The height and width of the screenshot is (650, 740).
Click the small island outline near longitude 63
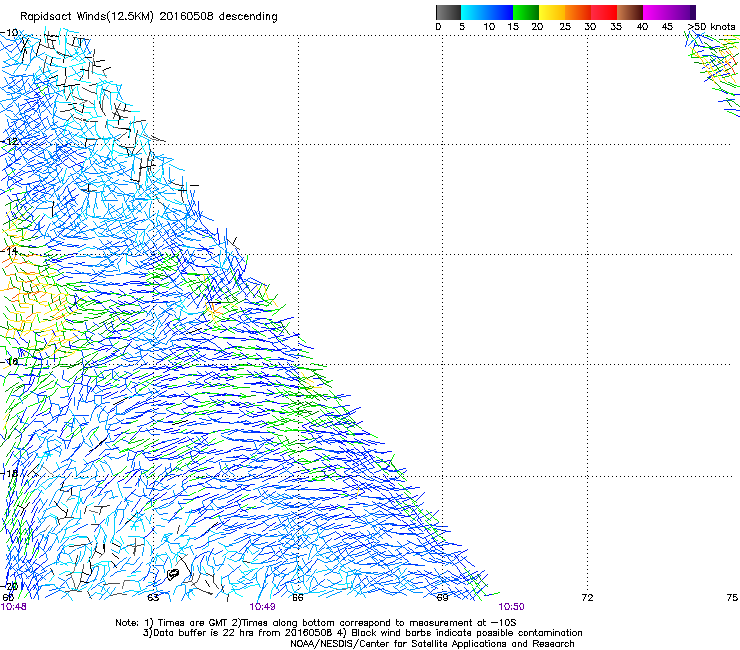tap(173, 574)
